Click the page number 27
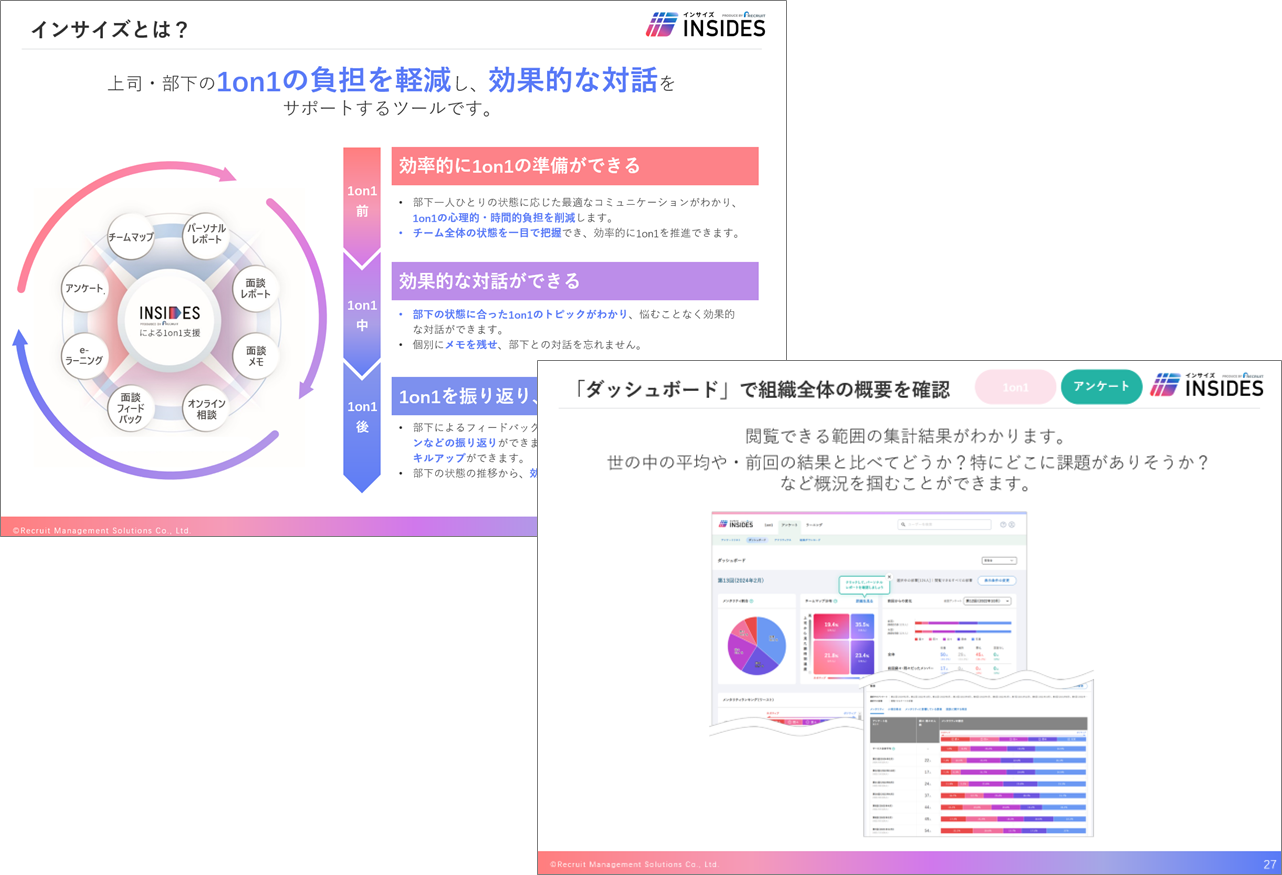 1269,864
